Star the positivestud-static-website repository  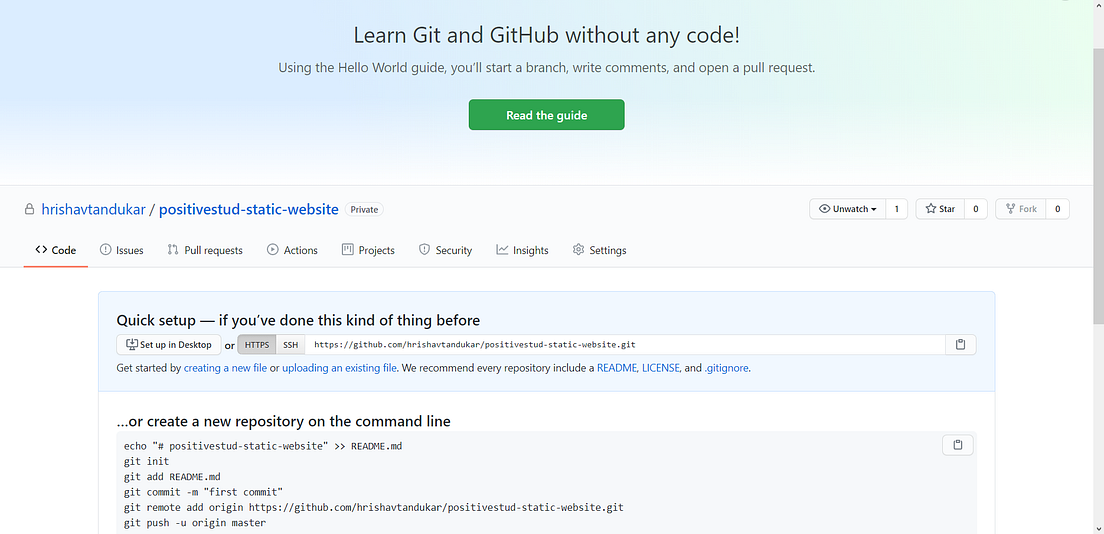point(940,209)
